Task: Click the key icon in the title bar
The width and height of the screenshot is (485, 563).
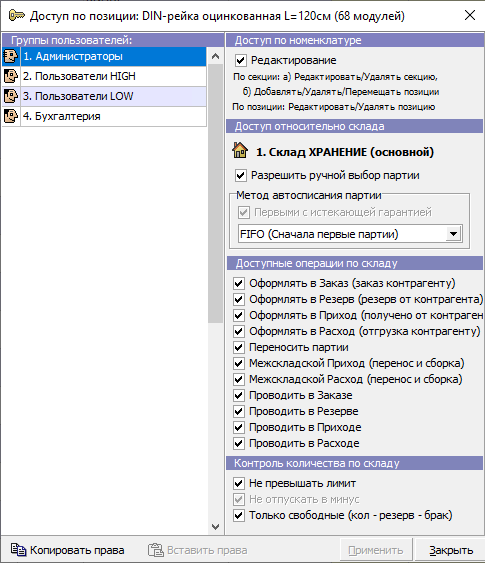Action: click(x=16, y=15)
